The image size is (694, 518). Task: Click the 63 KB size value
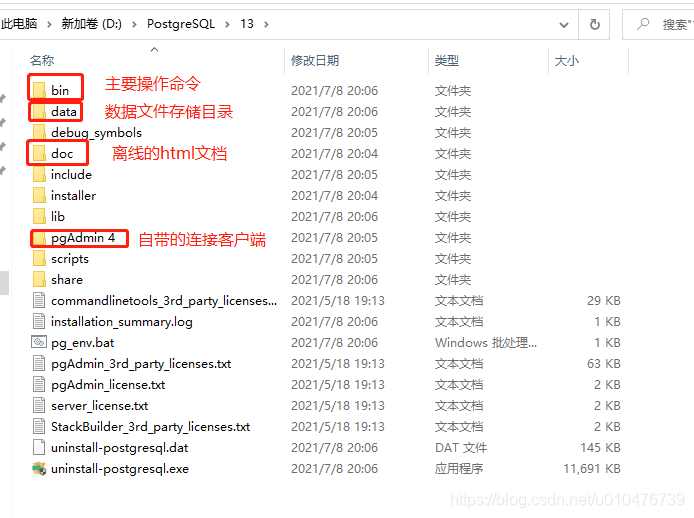pyautogui.click(x=604, y=364)
